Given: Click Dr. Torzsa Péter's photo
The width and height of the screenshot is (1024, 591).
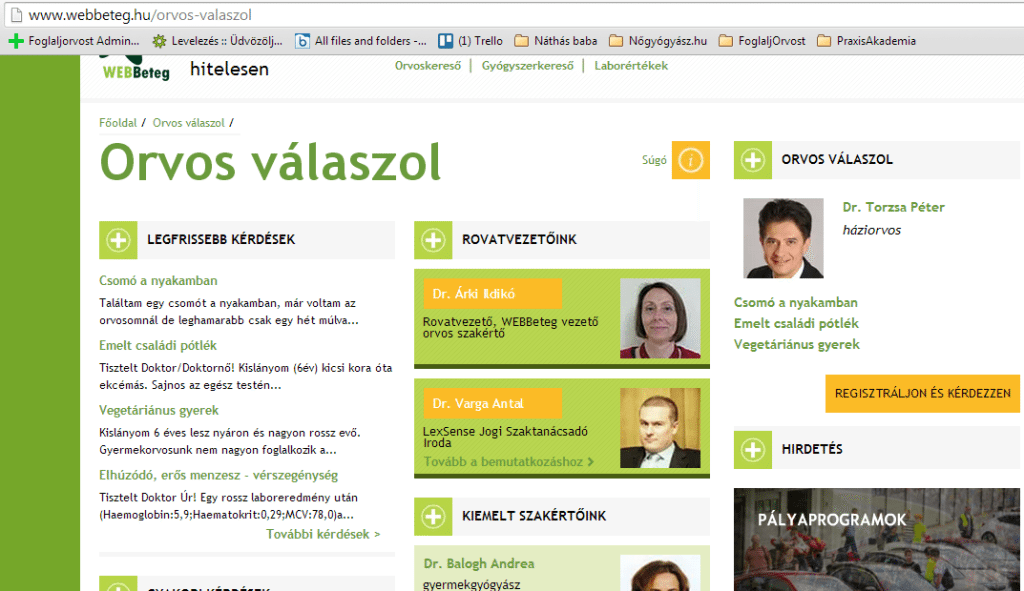Looking at the screenshot, I should 783,238.
